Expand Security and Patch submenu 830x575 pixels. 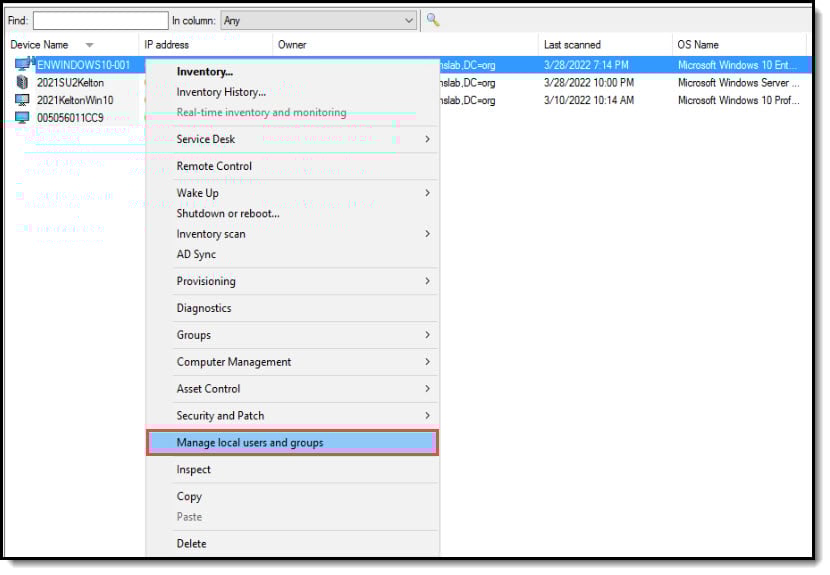click(x=292, y=416)
